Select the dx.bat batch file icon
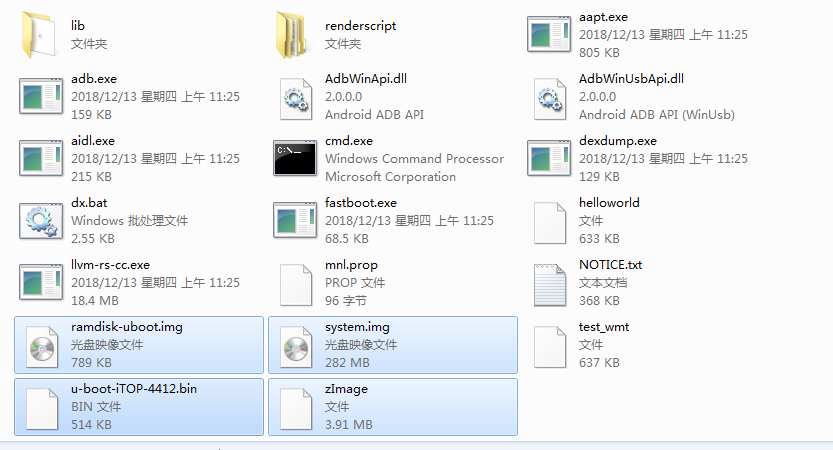This screenshot has height=450, width=833. (x=41, y=220)
